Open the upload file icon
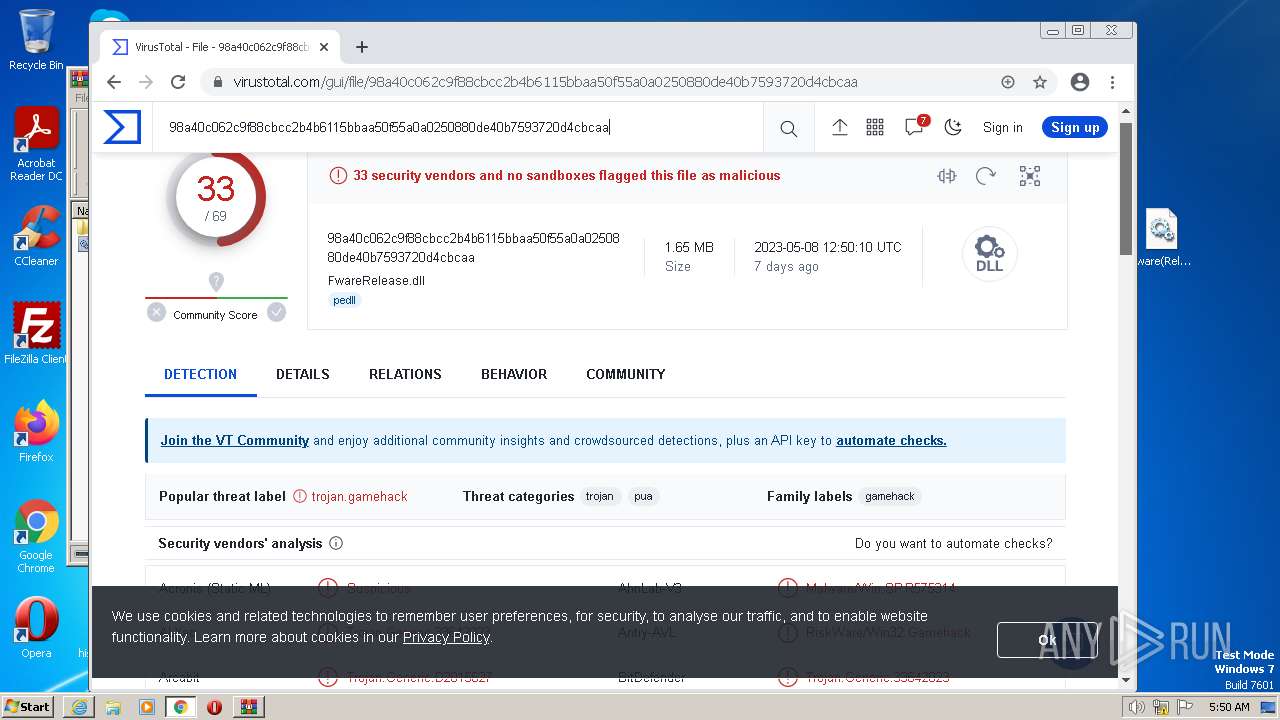 (840, 127)
